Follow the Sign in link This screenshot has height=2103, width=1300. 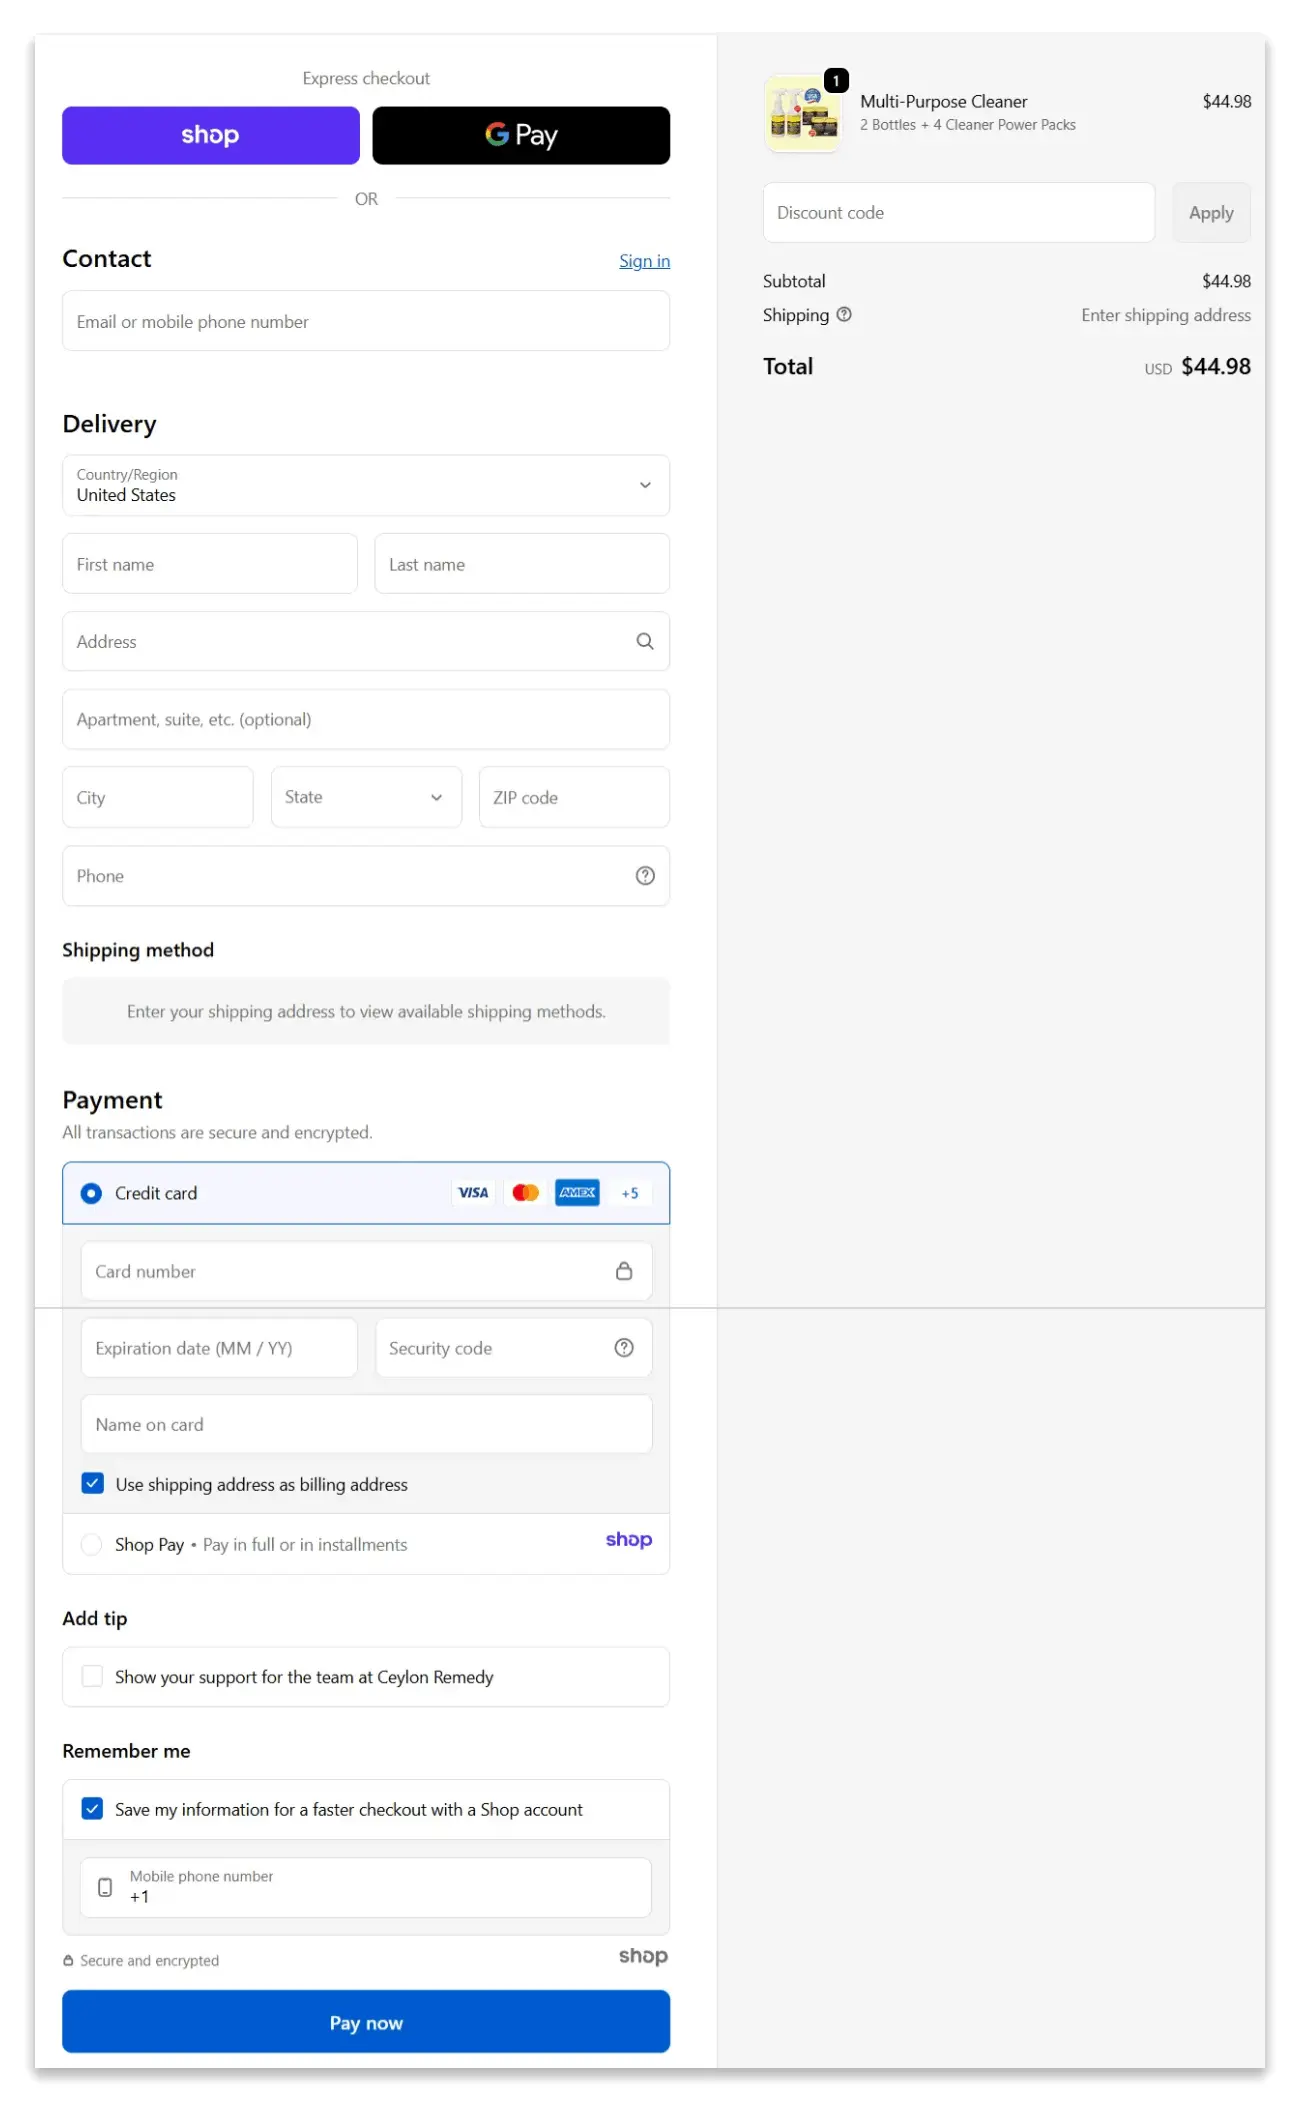[x=644, y=261]
